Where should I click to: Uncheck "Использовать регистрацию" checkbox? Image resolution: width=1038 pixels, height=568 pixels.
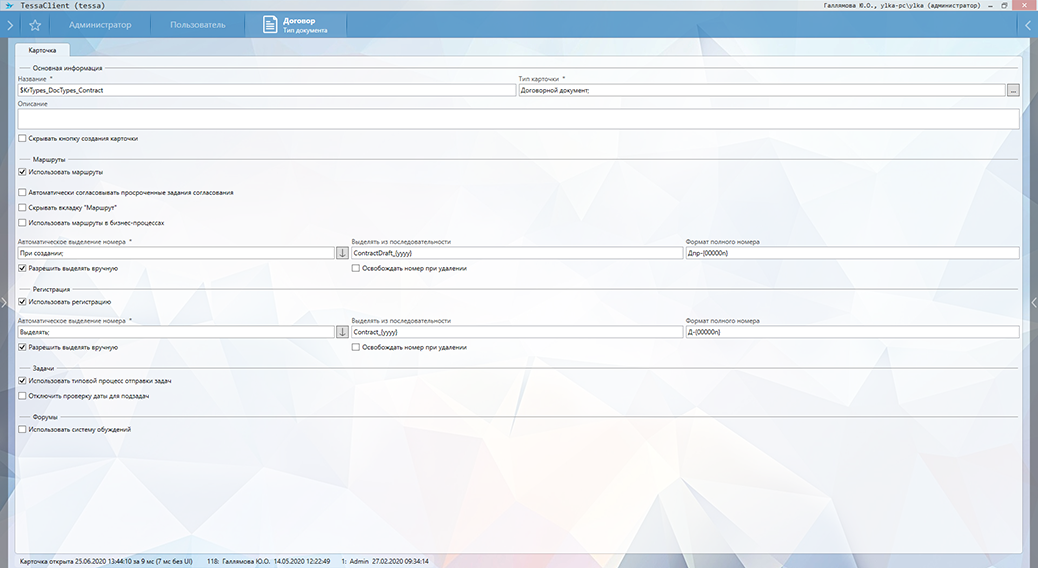tap(23, 301)
